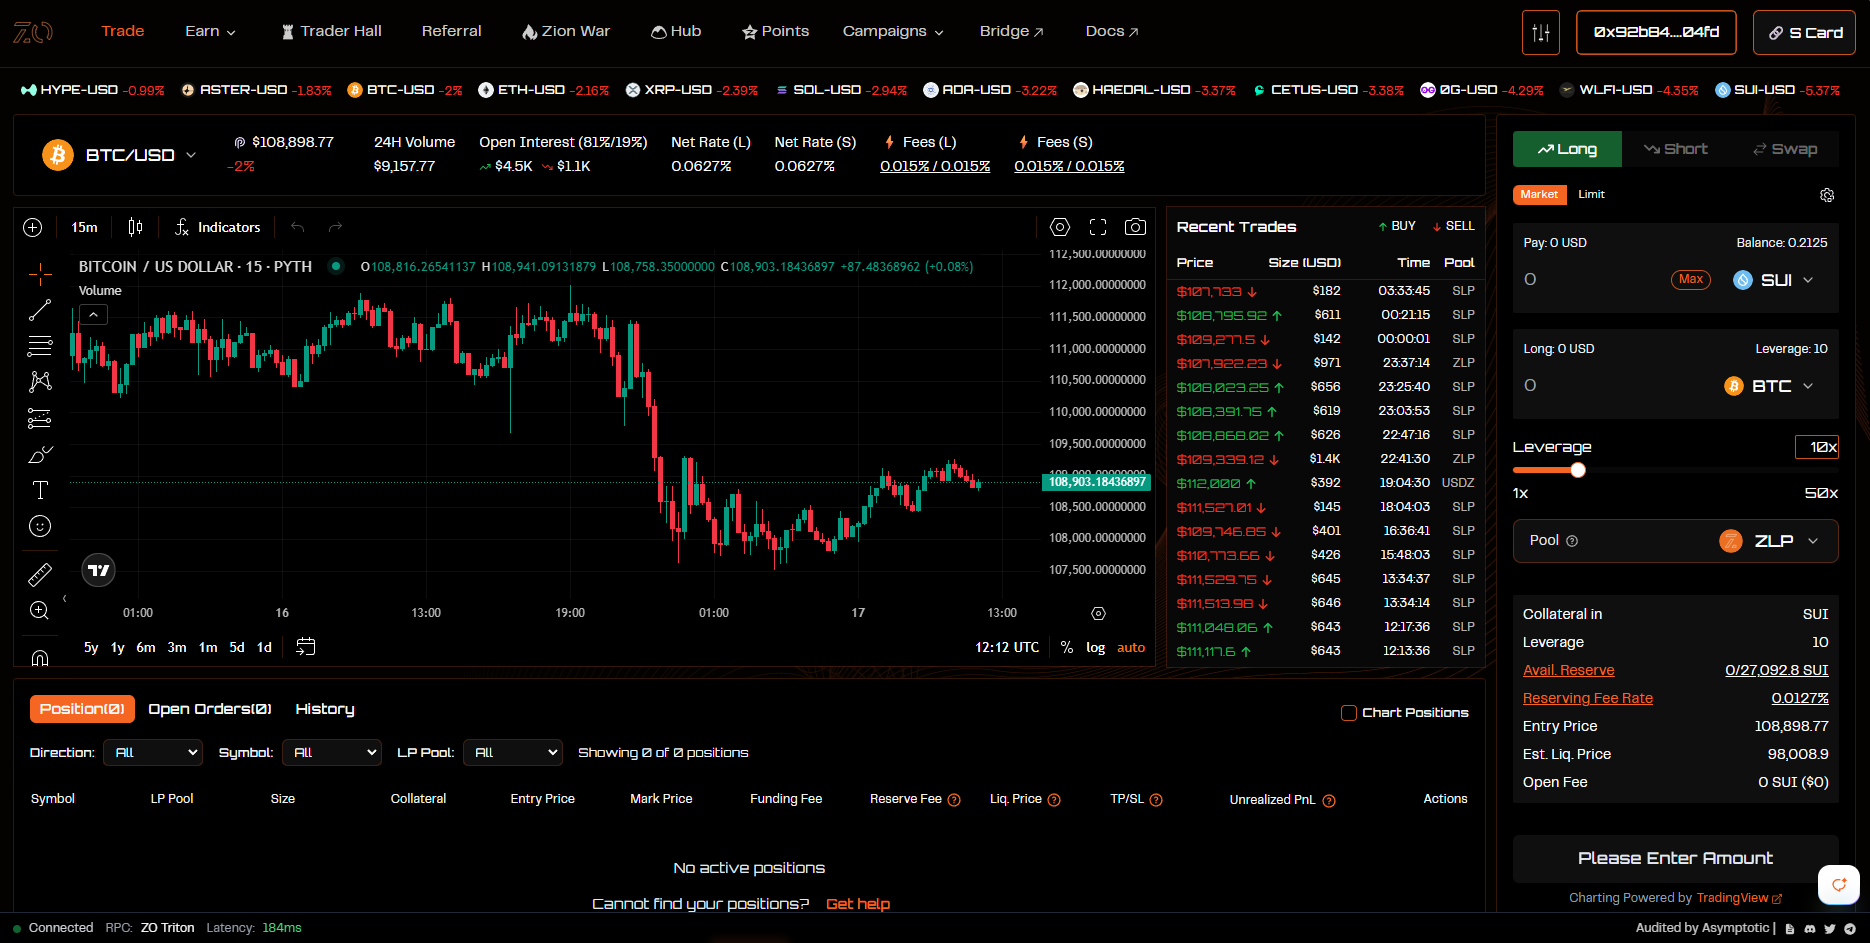This screenshot has width=1870, height=943.
Task: Open the Indicators dialog on the chart
Action: point(217,227)
